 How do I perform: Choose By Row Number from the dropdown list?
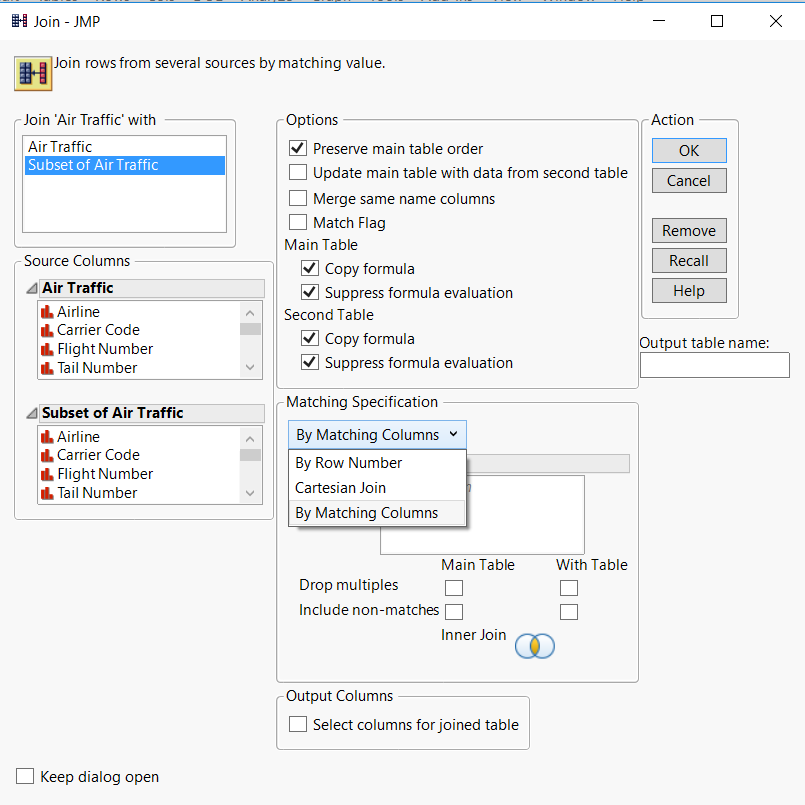point(377,463)
